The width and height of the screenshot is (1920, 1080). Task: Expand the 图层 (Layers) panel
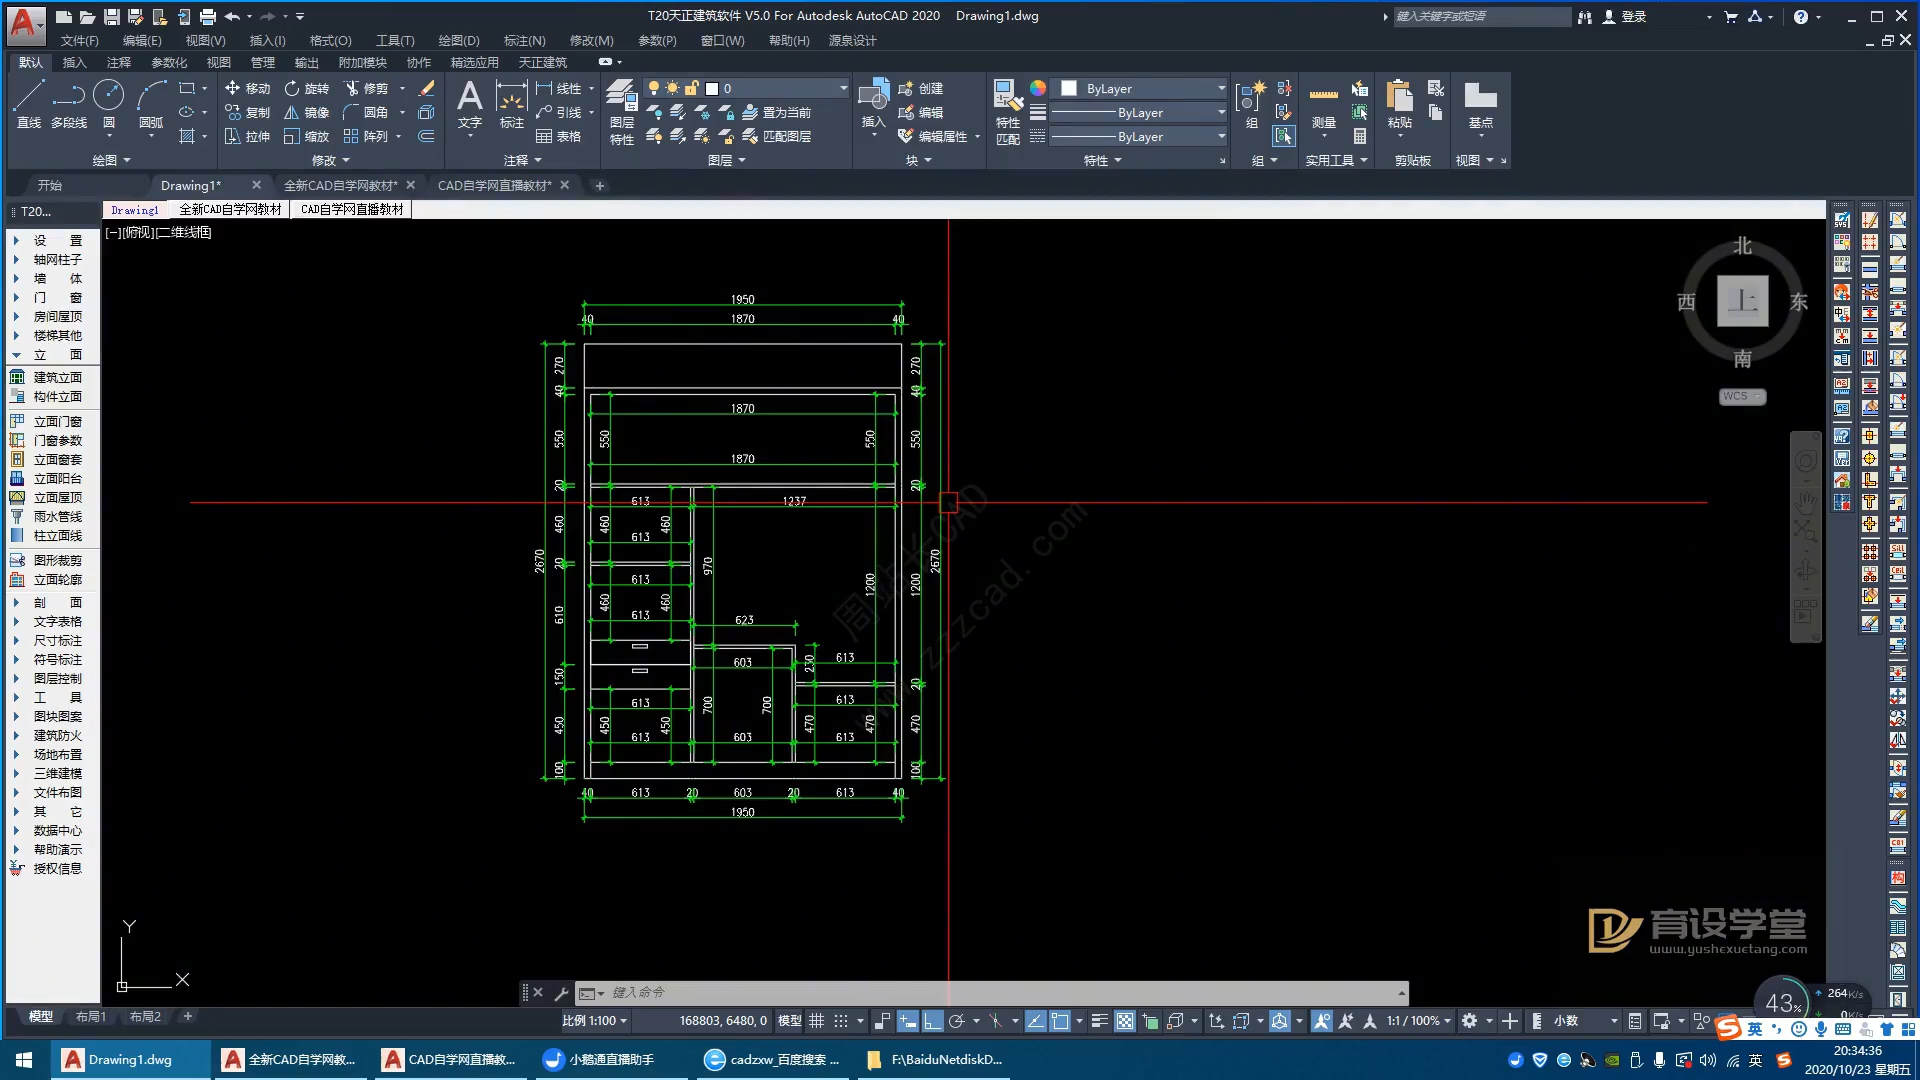726,160
